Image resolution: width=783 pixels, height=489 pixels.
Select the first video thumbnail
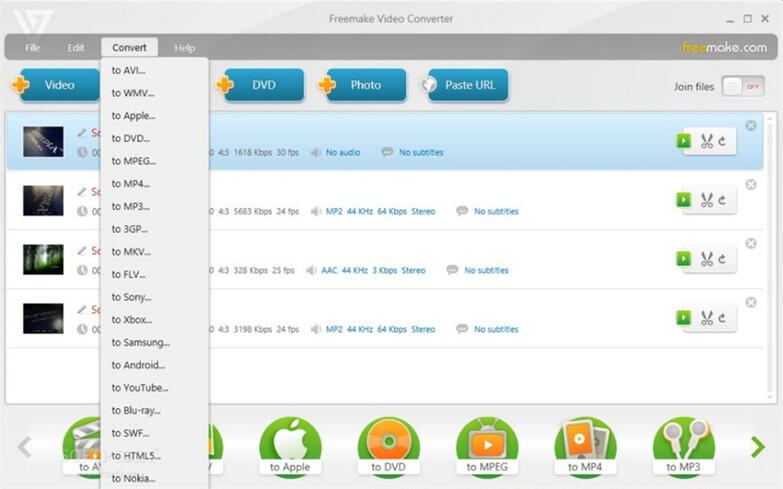pyautogui.click(x=43, y=142)
